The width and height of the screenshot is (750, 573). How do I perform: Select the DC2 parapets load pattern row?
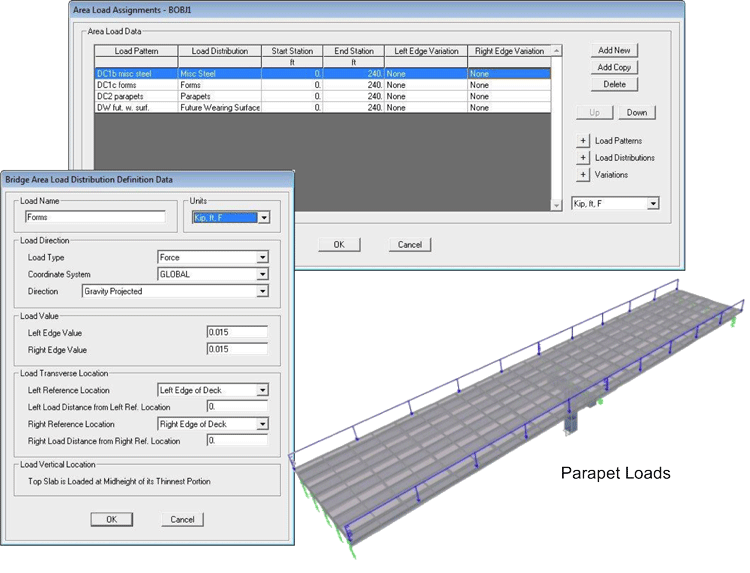tap(135, 97)
